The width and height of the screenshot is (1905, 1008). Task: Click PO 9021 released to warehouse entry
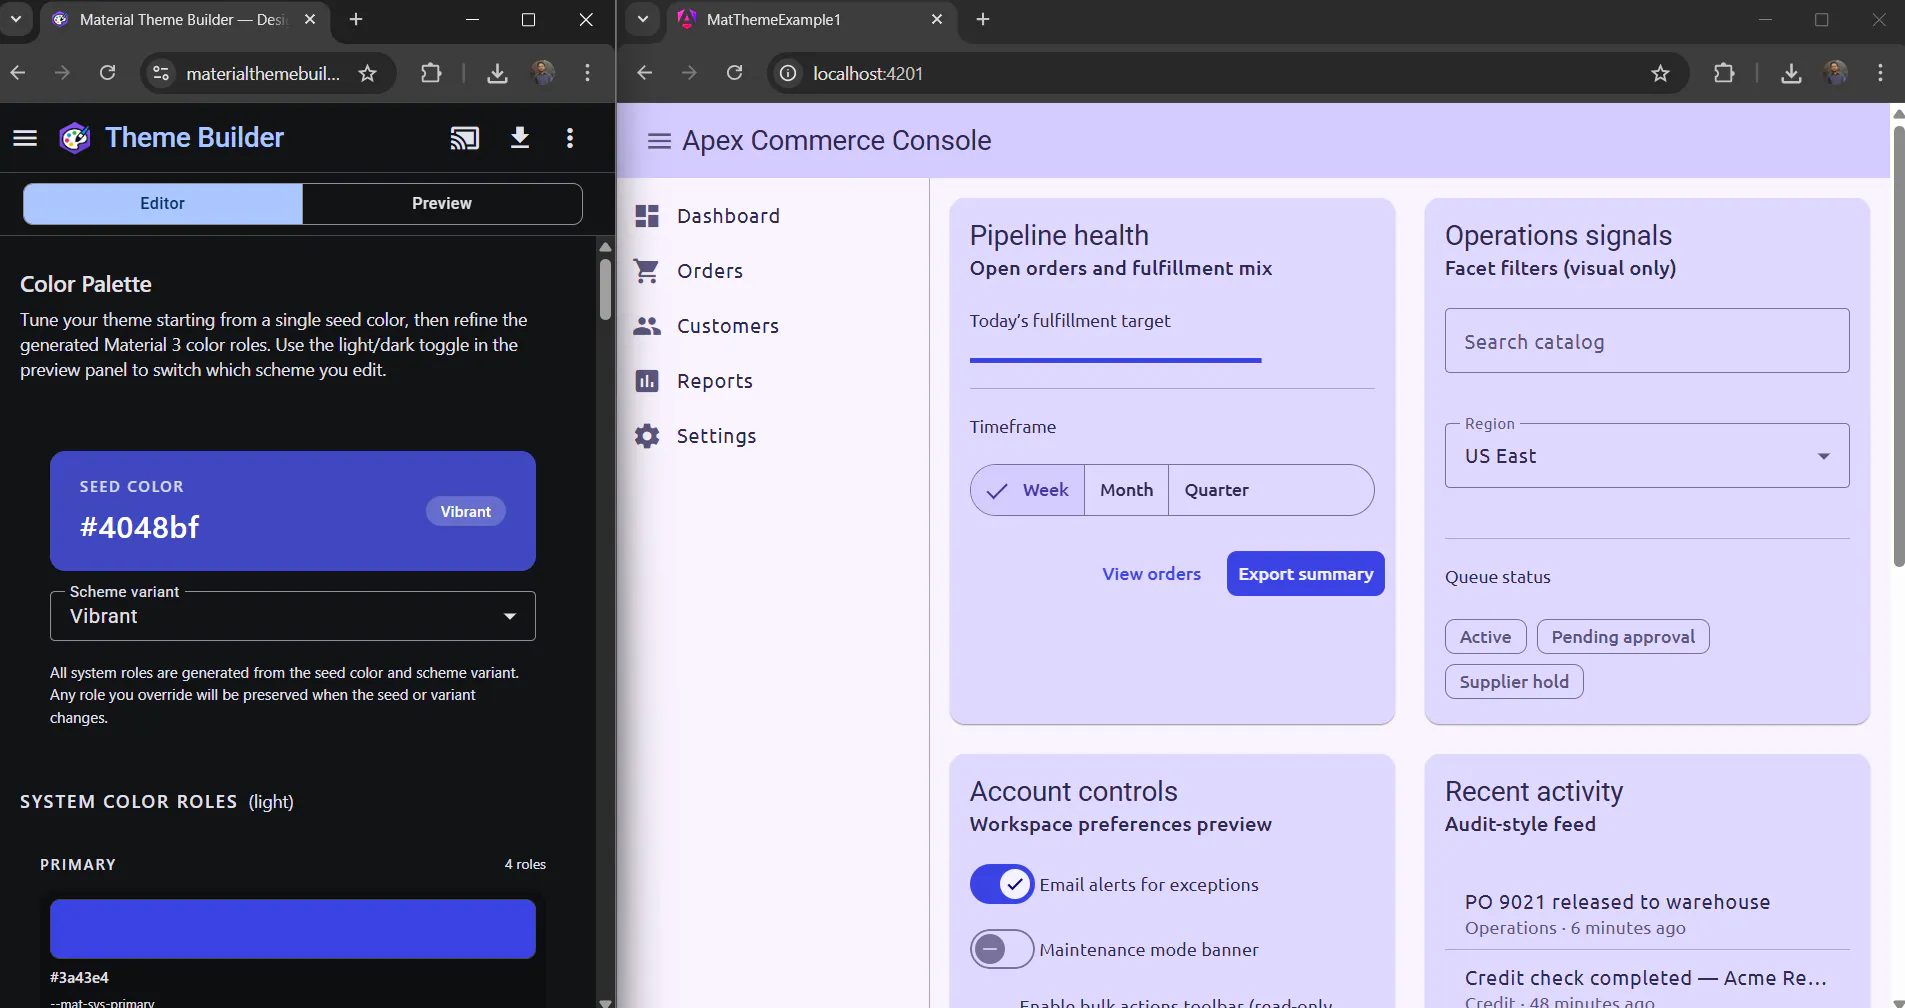[1647, 914]
